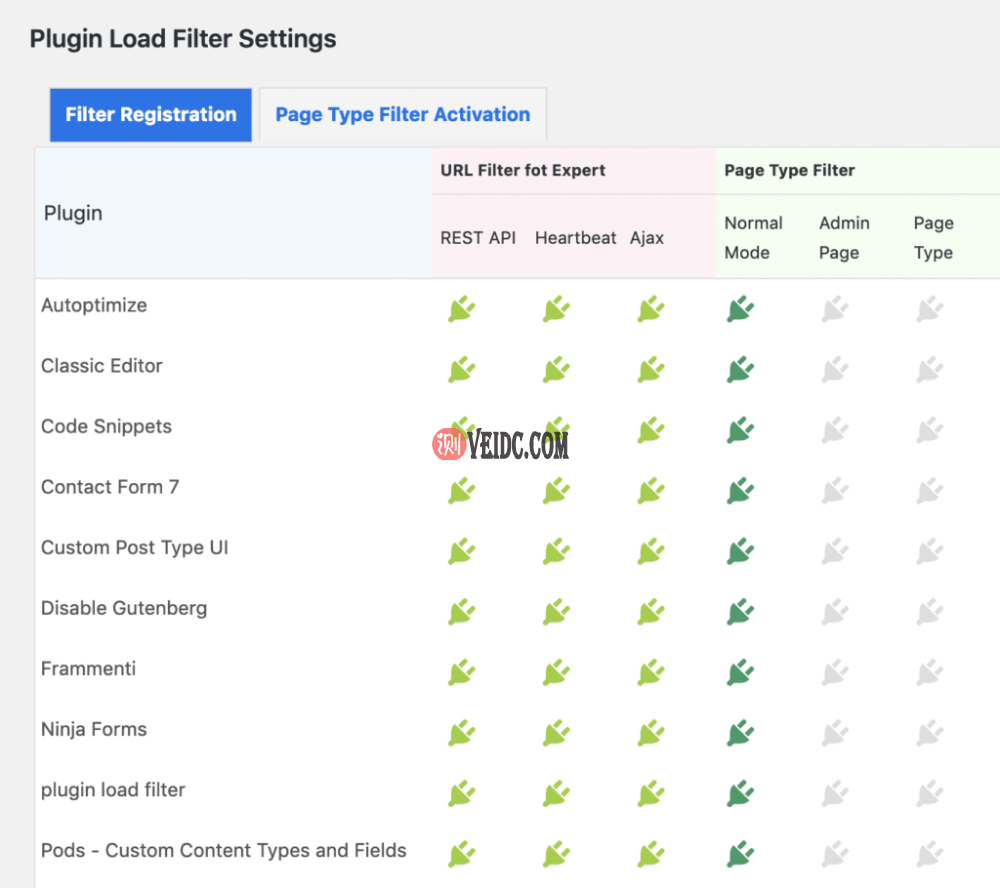Enable Normal Mode plug for Contact Form 7

pyautogui.click(x=739, y=490)
